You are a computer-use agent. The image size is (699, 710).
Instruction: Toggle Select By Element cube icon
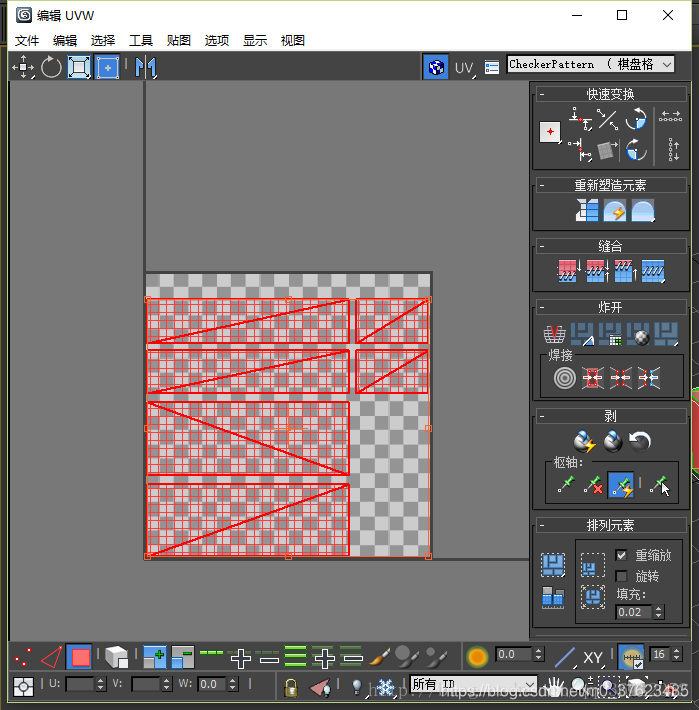coord(117,657)
